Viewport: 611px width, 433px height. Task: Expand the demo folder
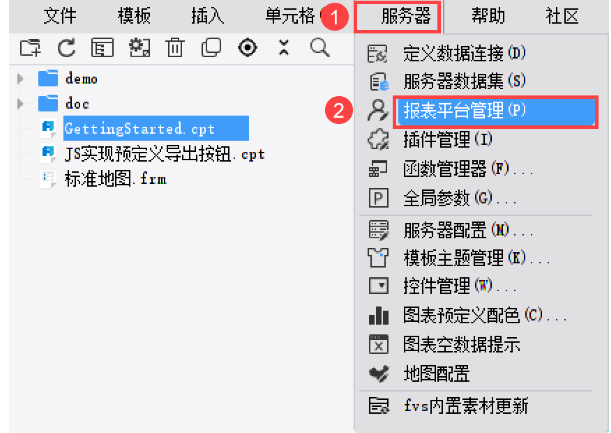click(x=20, y=79)
